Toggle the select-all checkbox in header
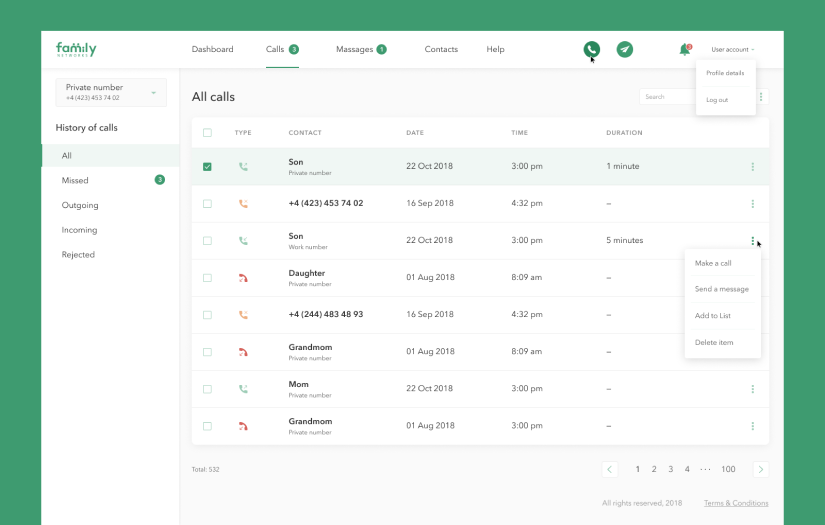825x525 pixels. 207,133
